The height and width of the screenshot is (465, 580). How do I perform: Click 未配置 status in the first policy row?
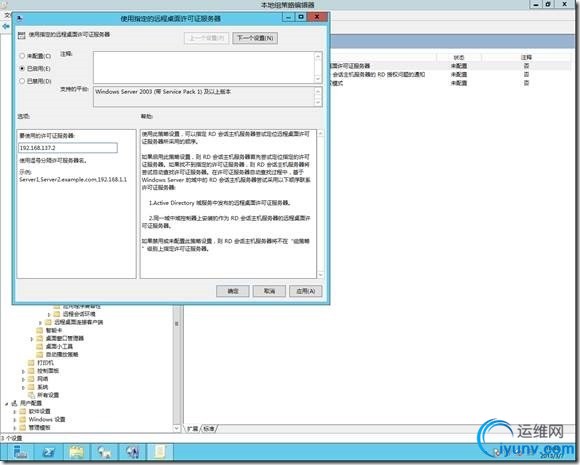pyautogui.click(x=459, y=66)
